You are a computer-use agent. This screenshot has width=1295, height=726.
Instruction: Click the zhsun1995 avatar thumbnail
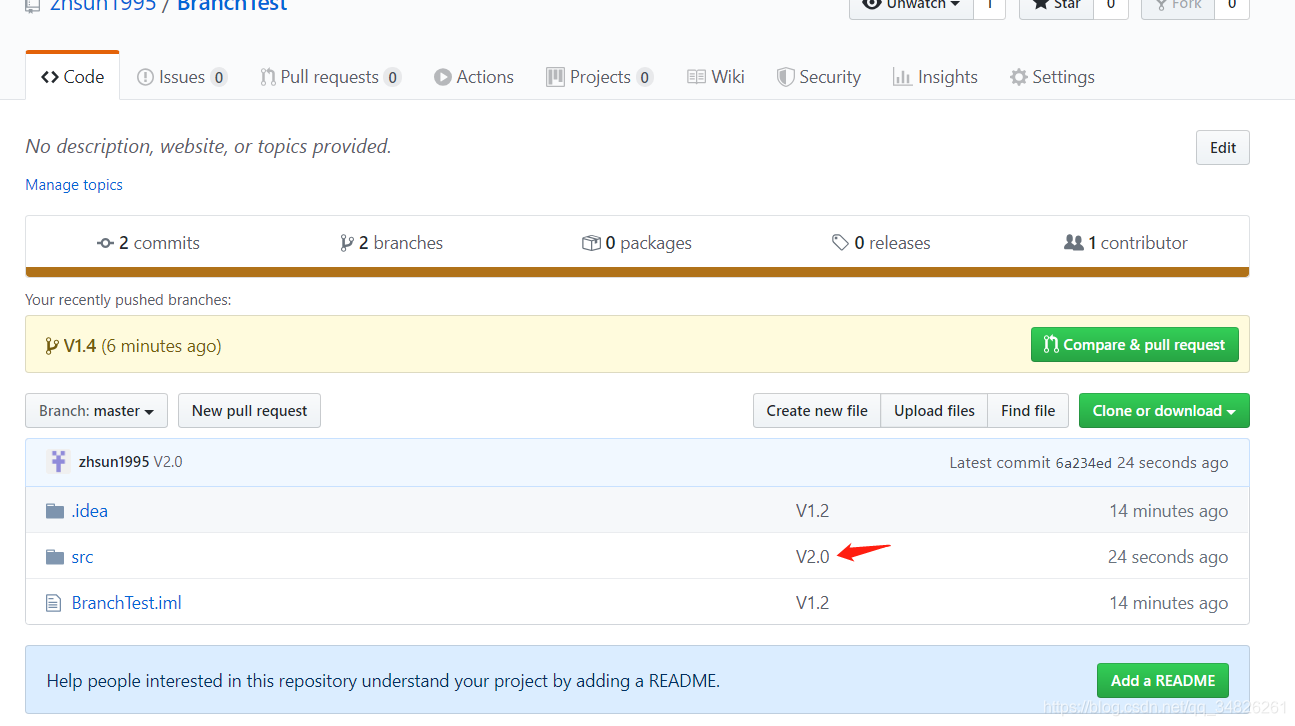click(x=58, y=462)
